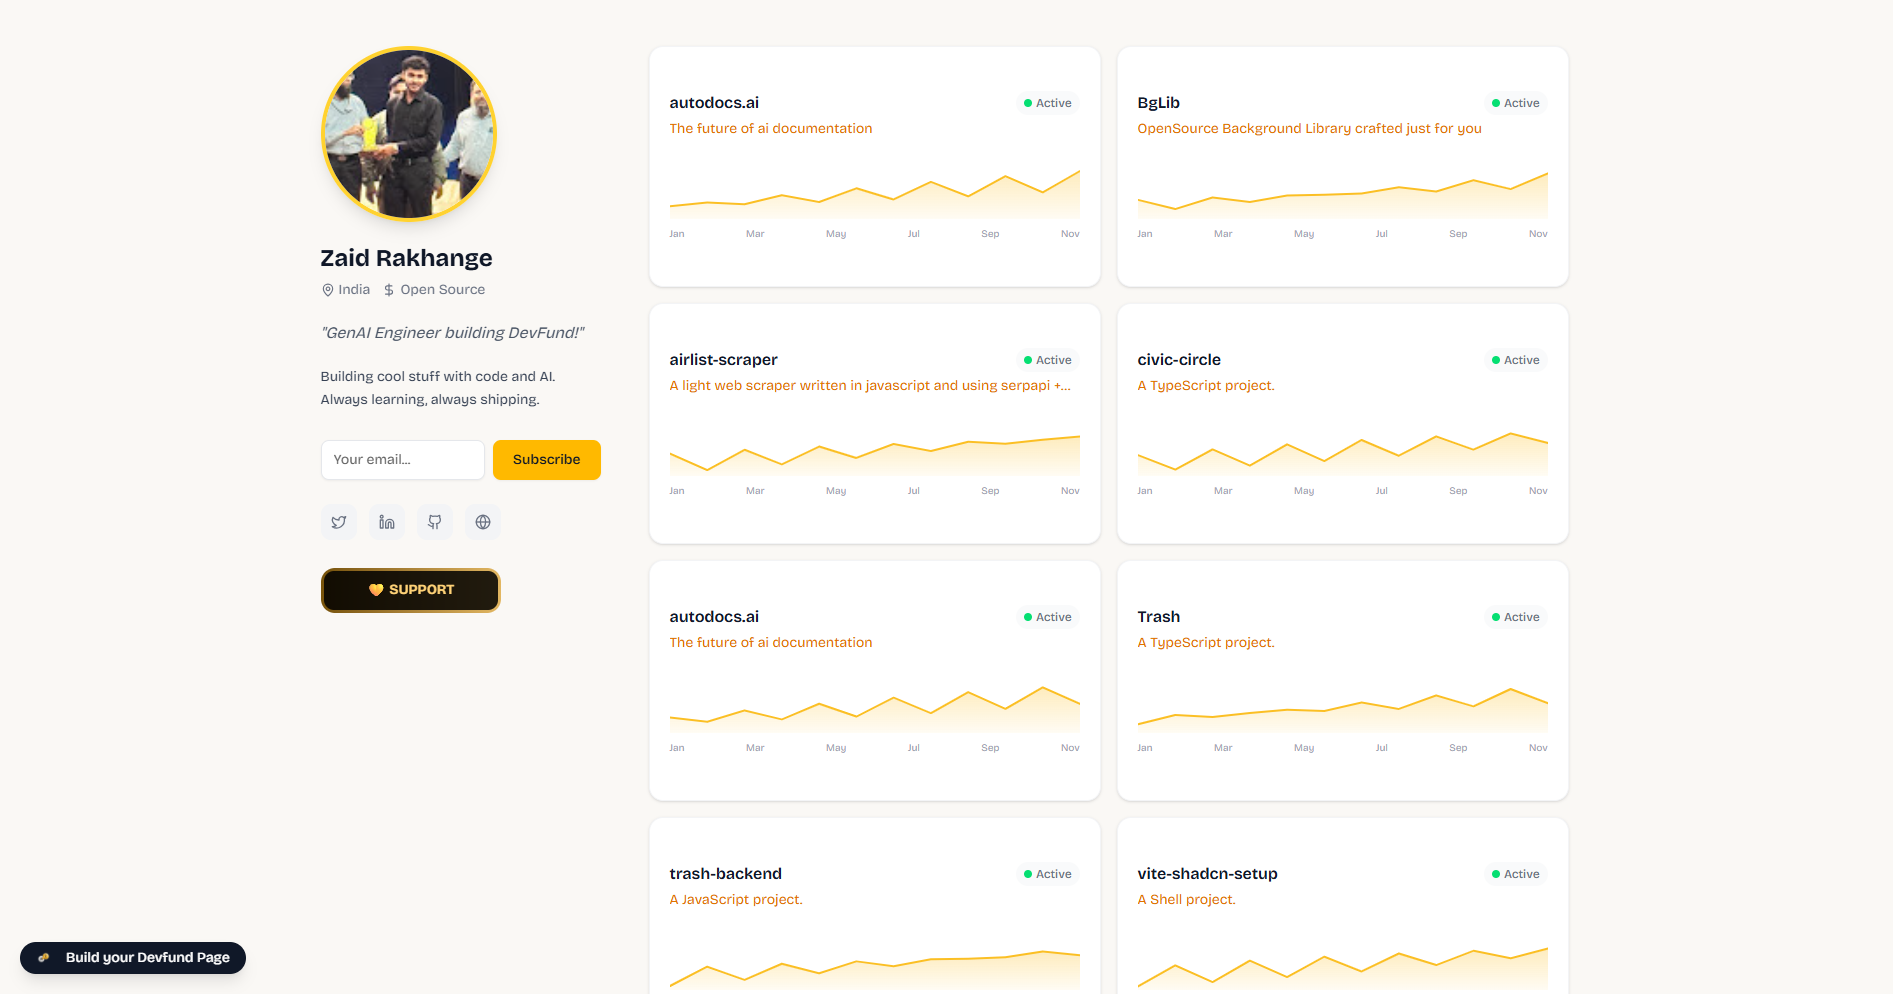
Task: Open the website globe icon
Action: pyautogui.click(x=483, y=522)
